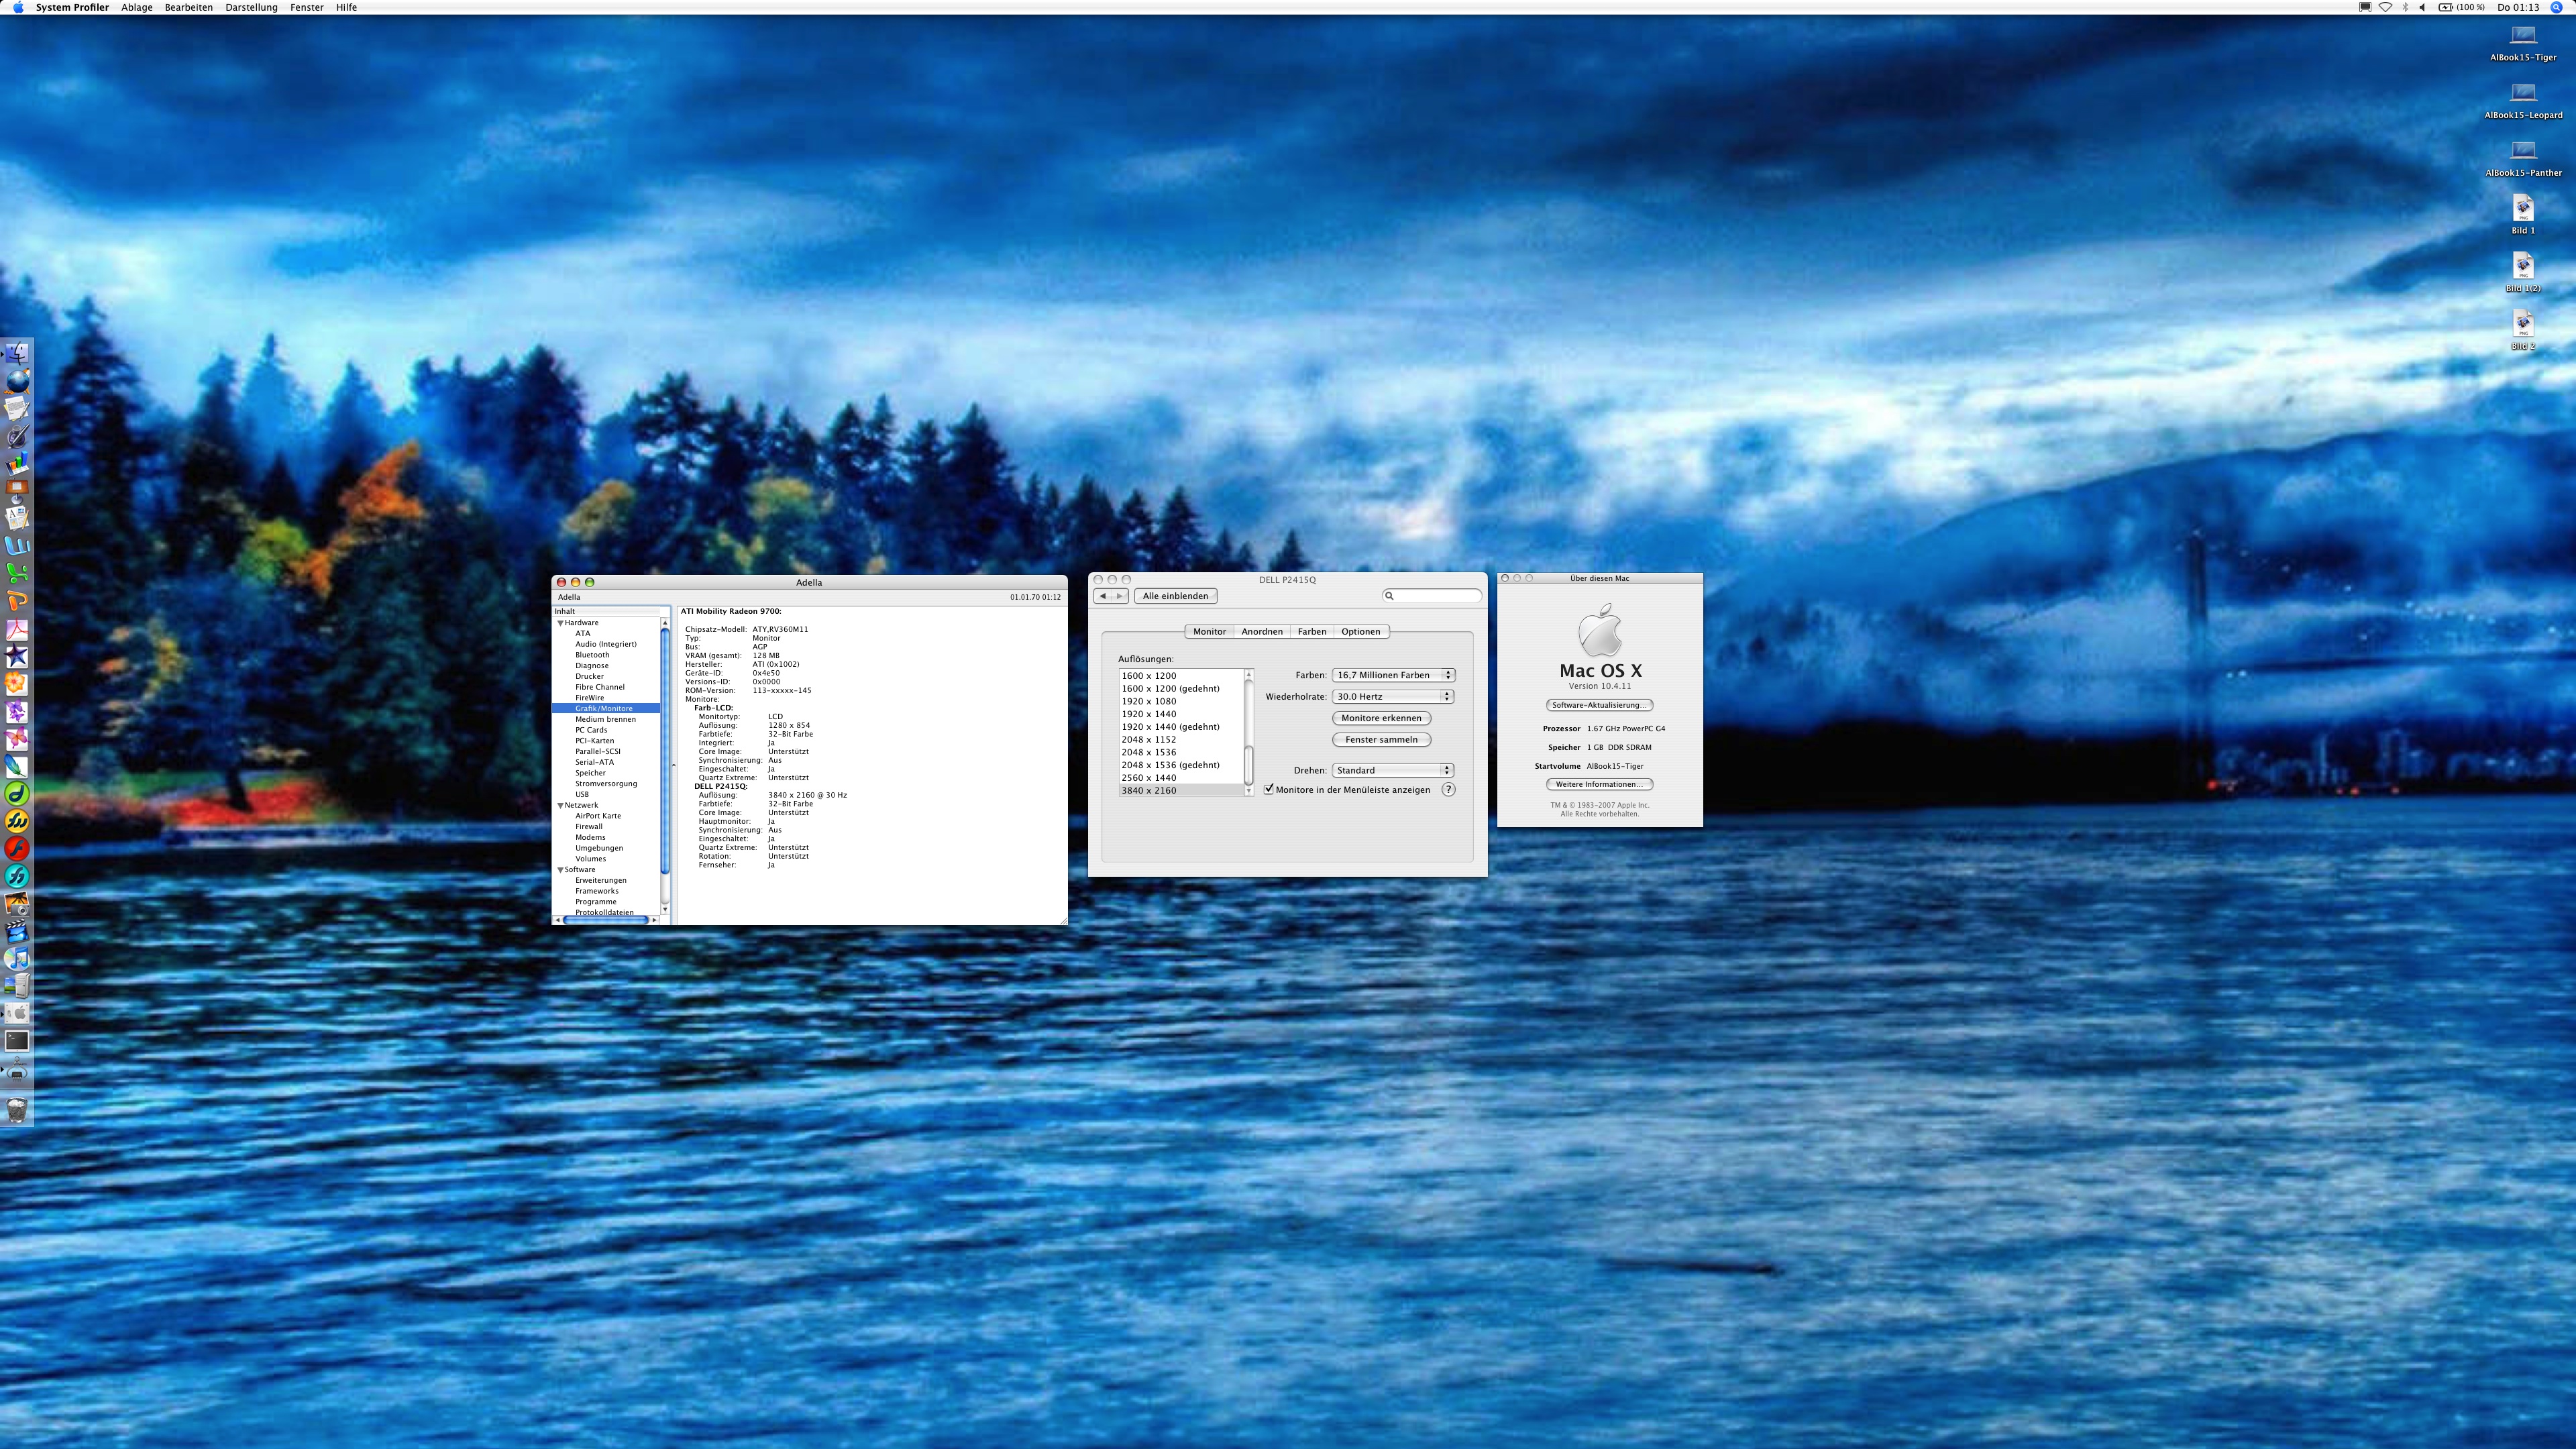Open the Drehen rotation dropdown

point(1392,771)
